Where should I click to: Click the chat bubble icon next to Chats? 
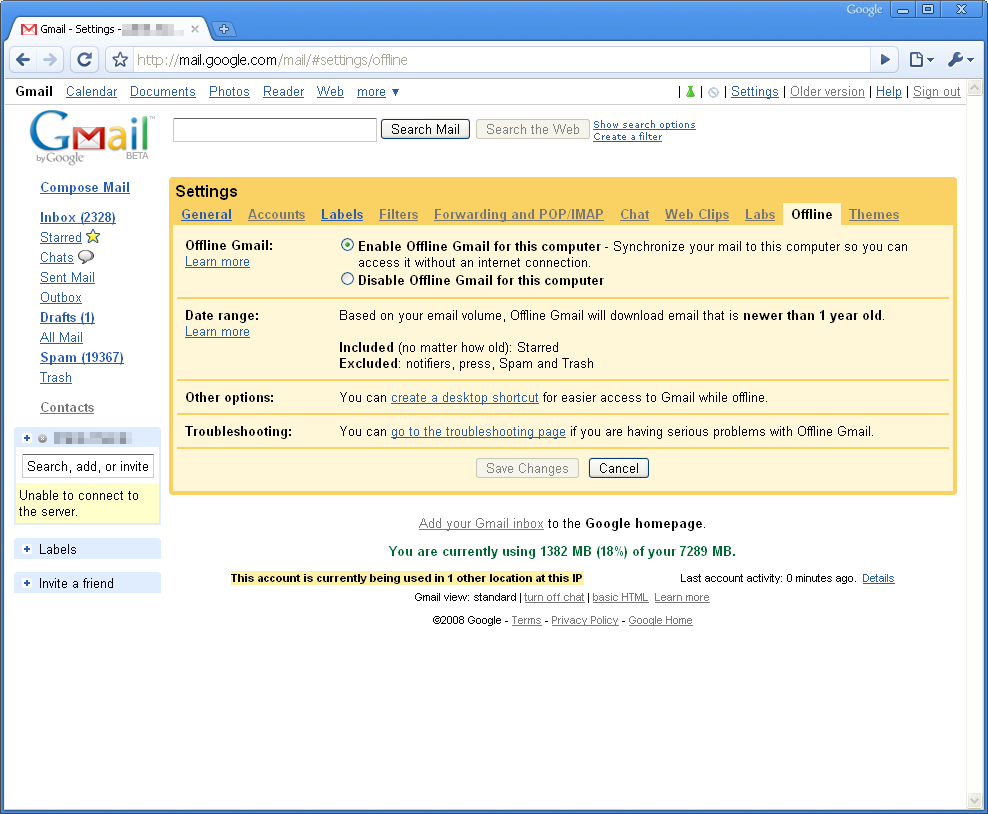coord(86,256)
